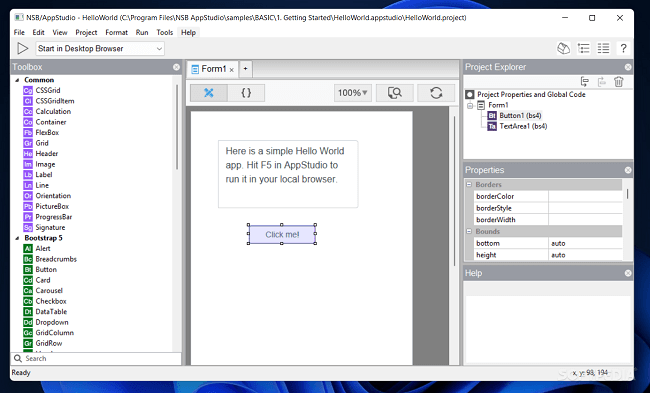Open the Edit menu

click(39, 32)
